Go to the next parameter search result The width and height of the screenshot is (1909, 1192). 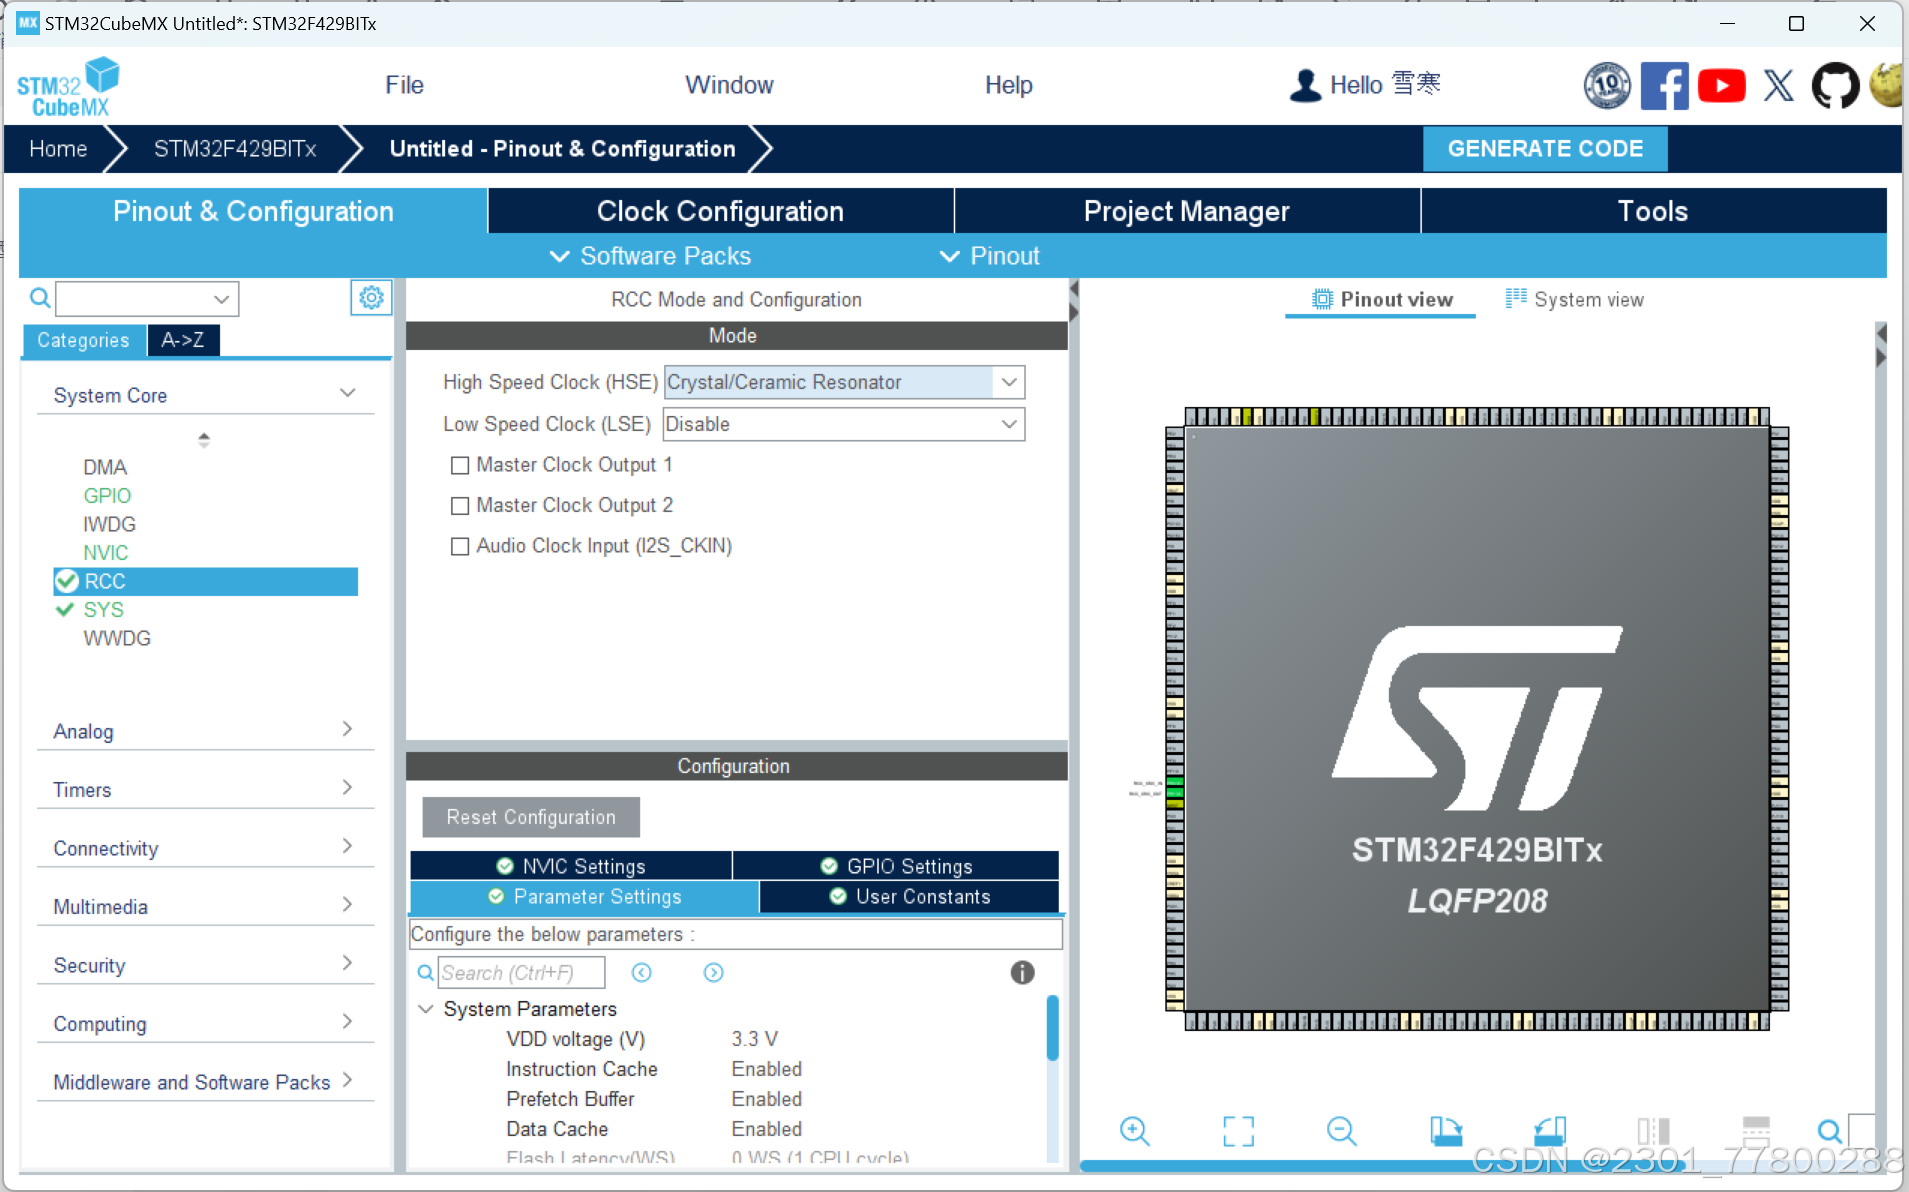[x=713, y=973]
